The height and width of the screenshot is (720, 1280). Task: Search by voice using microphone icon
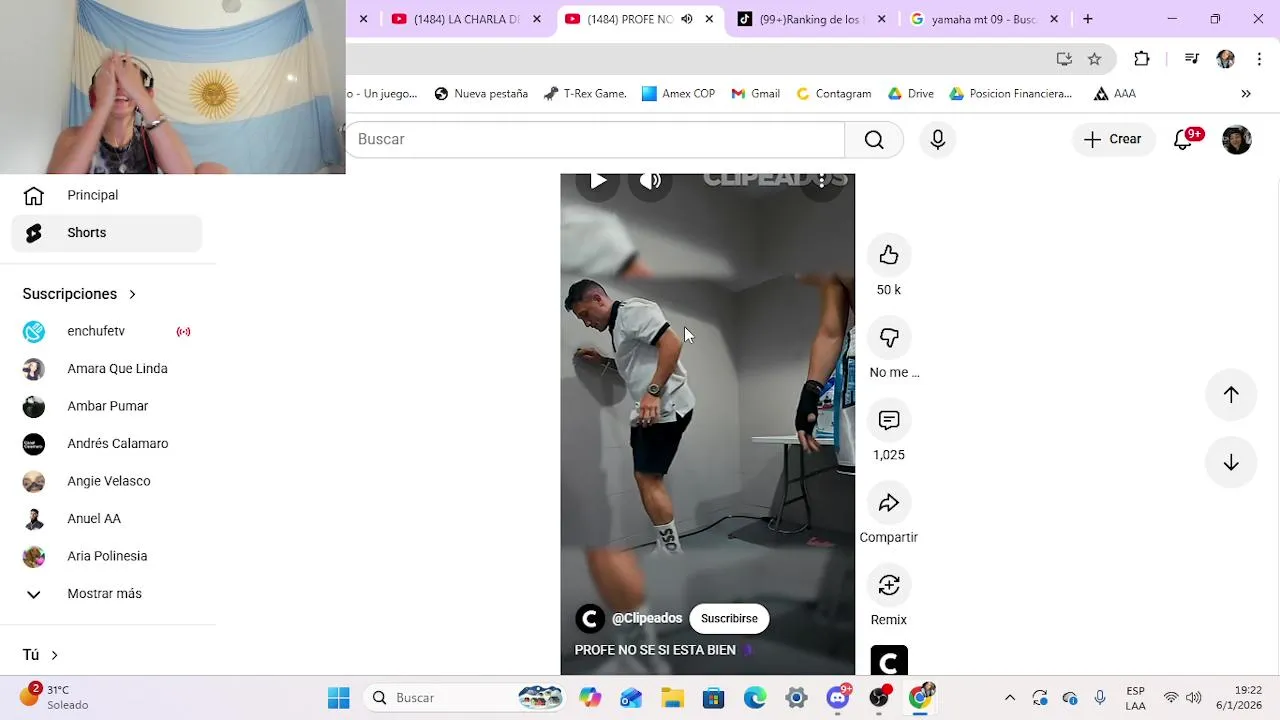(x=938, y=140)
